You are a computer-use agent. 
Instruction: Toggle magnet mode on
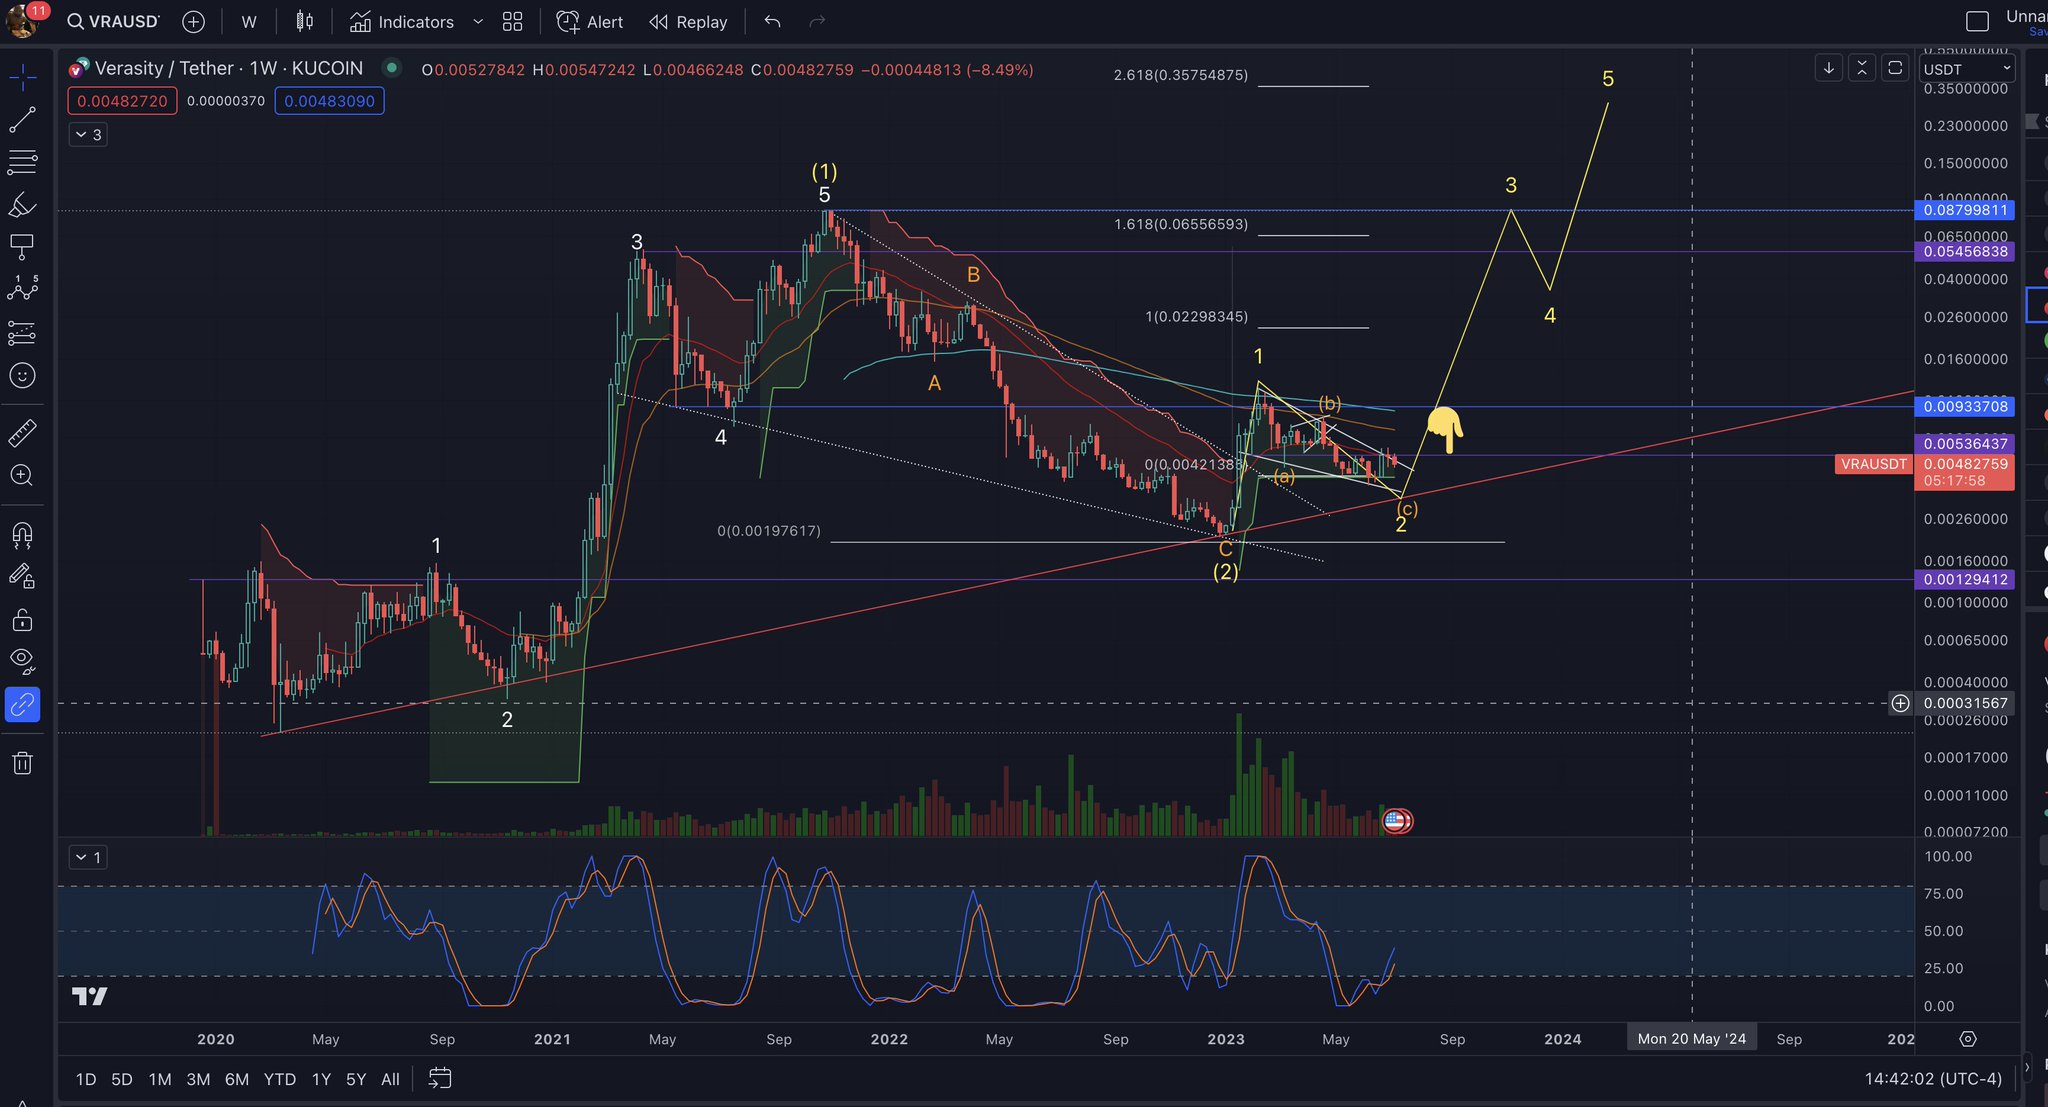tap(22, 534)
